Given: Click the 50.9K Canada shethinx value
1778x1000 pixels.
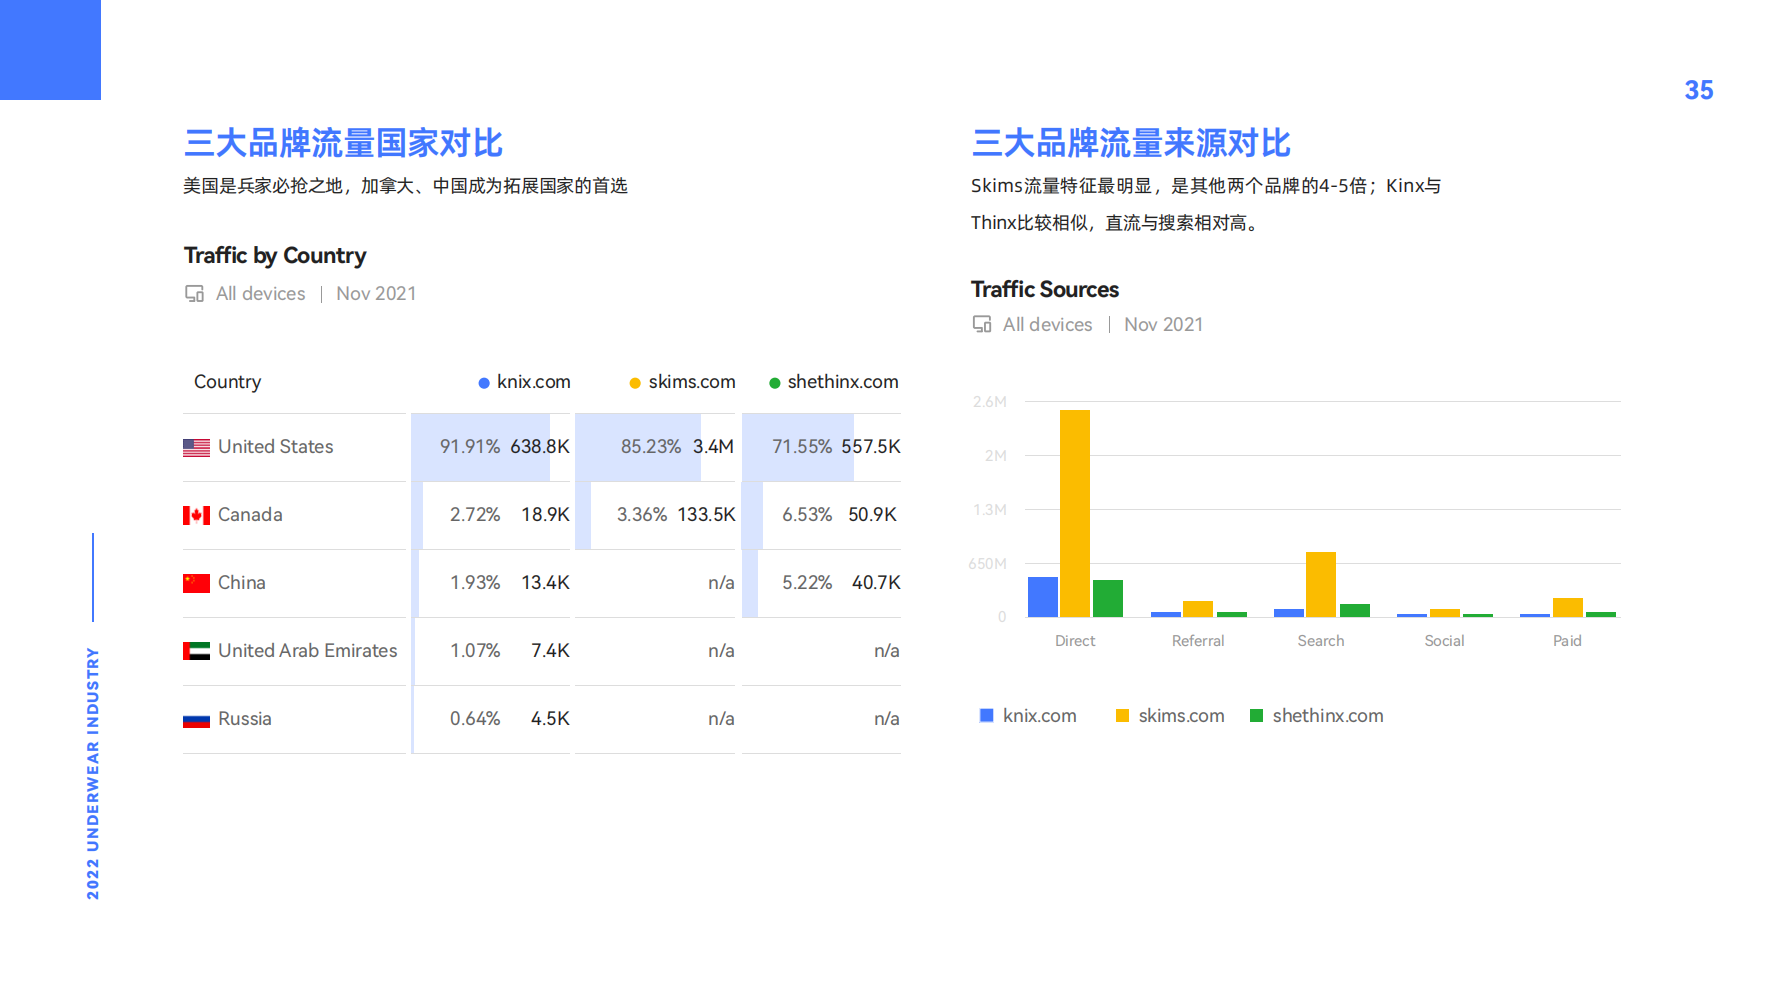Looking at the screenshot, I should (x=873, y=515).
